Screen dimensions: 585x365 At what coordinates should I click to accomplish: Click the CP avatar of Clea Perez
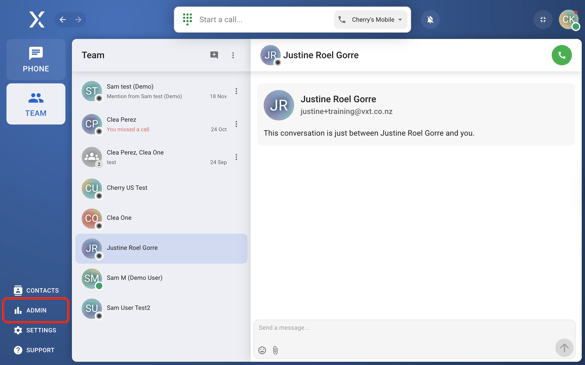pos(92,124)
